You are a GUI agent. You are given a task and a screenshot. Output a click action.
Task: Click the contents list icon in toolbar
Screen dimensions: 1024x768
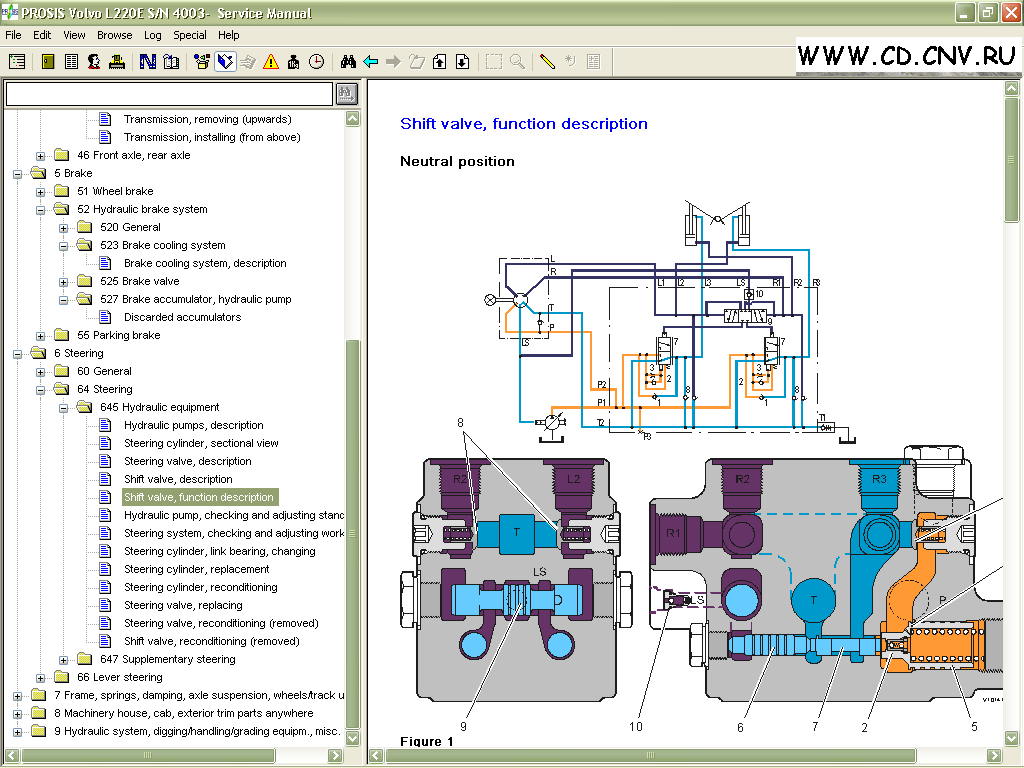(x=18, y=61)
